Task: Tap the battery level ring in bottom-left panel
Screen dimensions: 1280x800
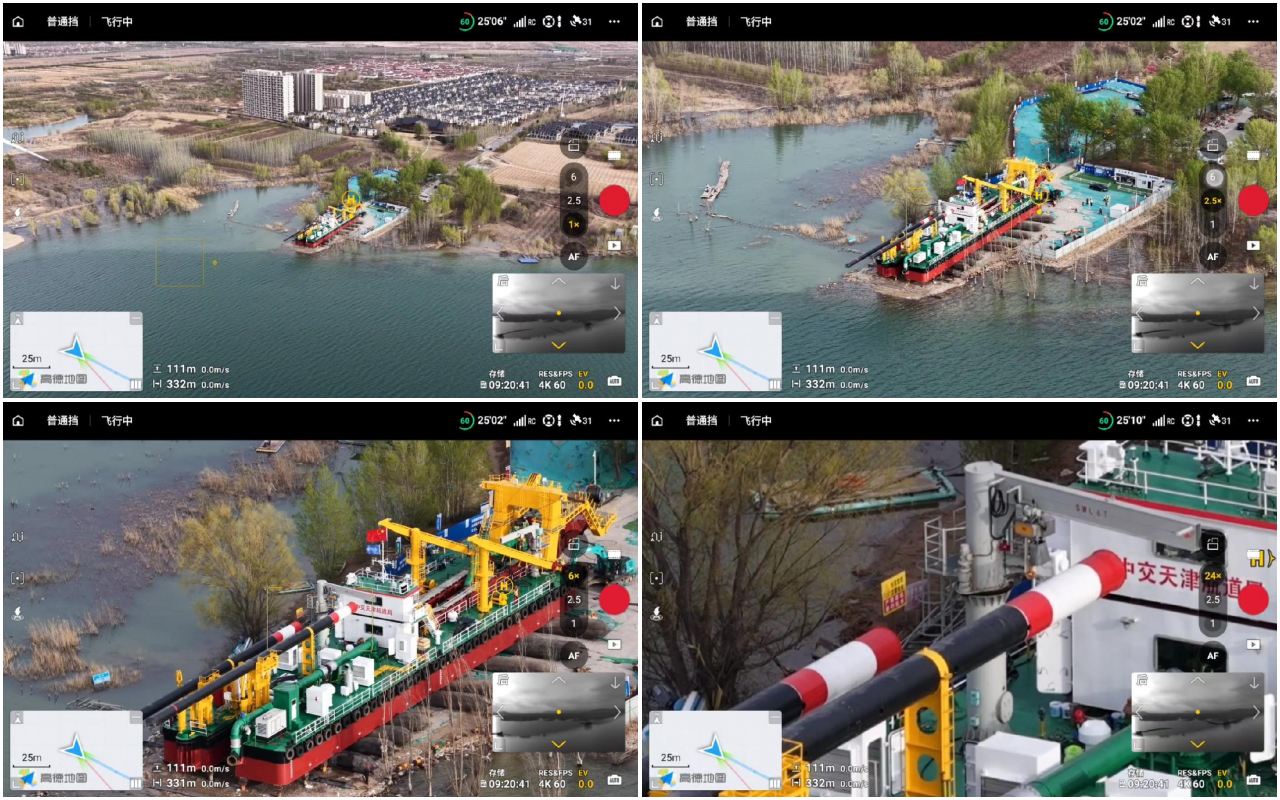Action: tap(466, 421)
